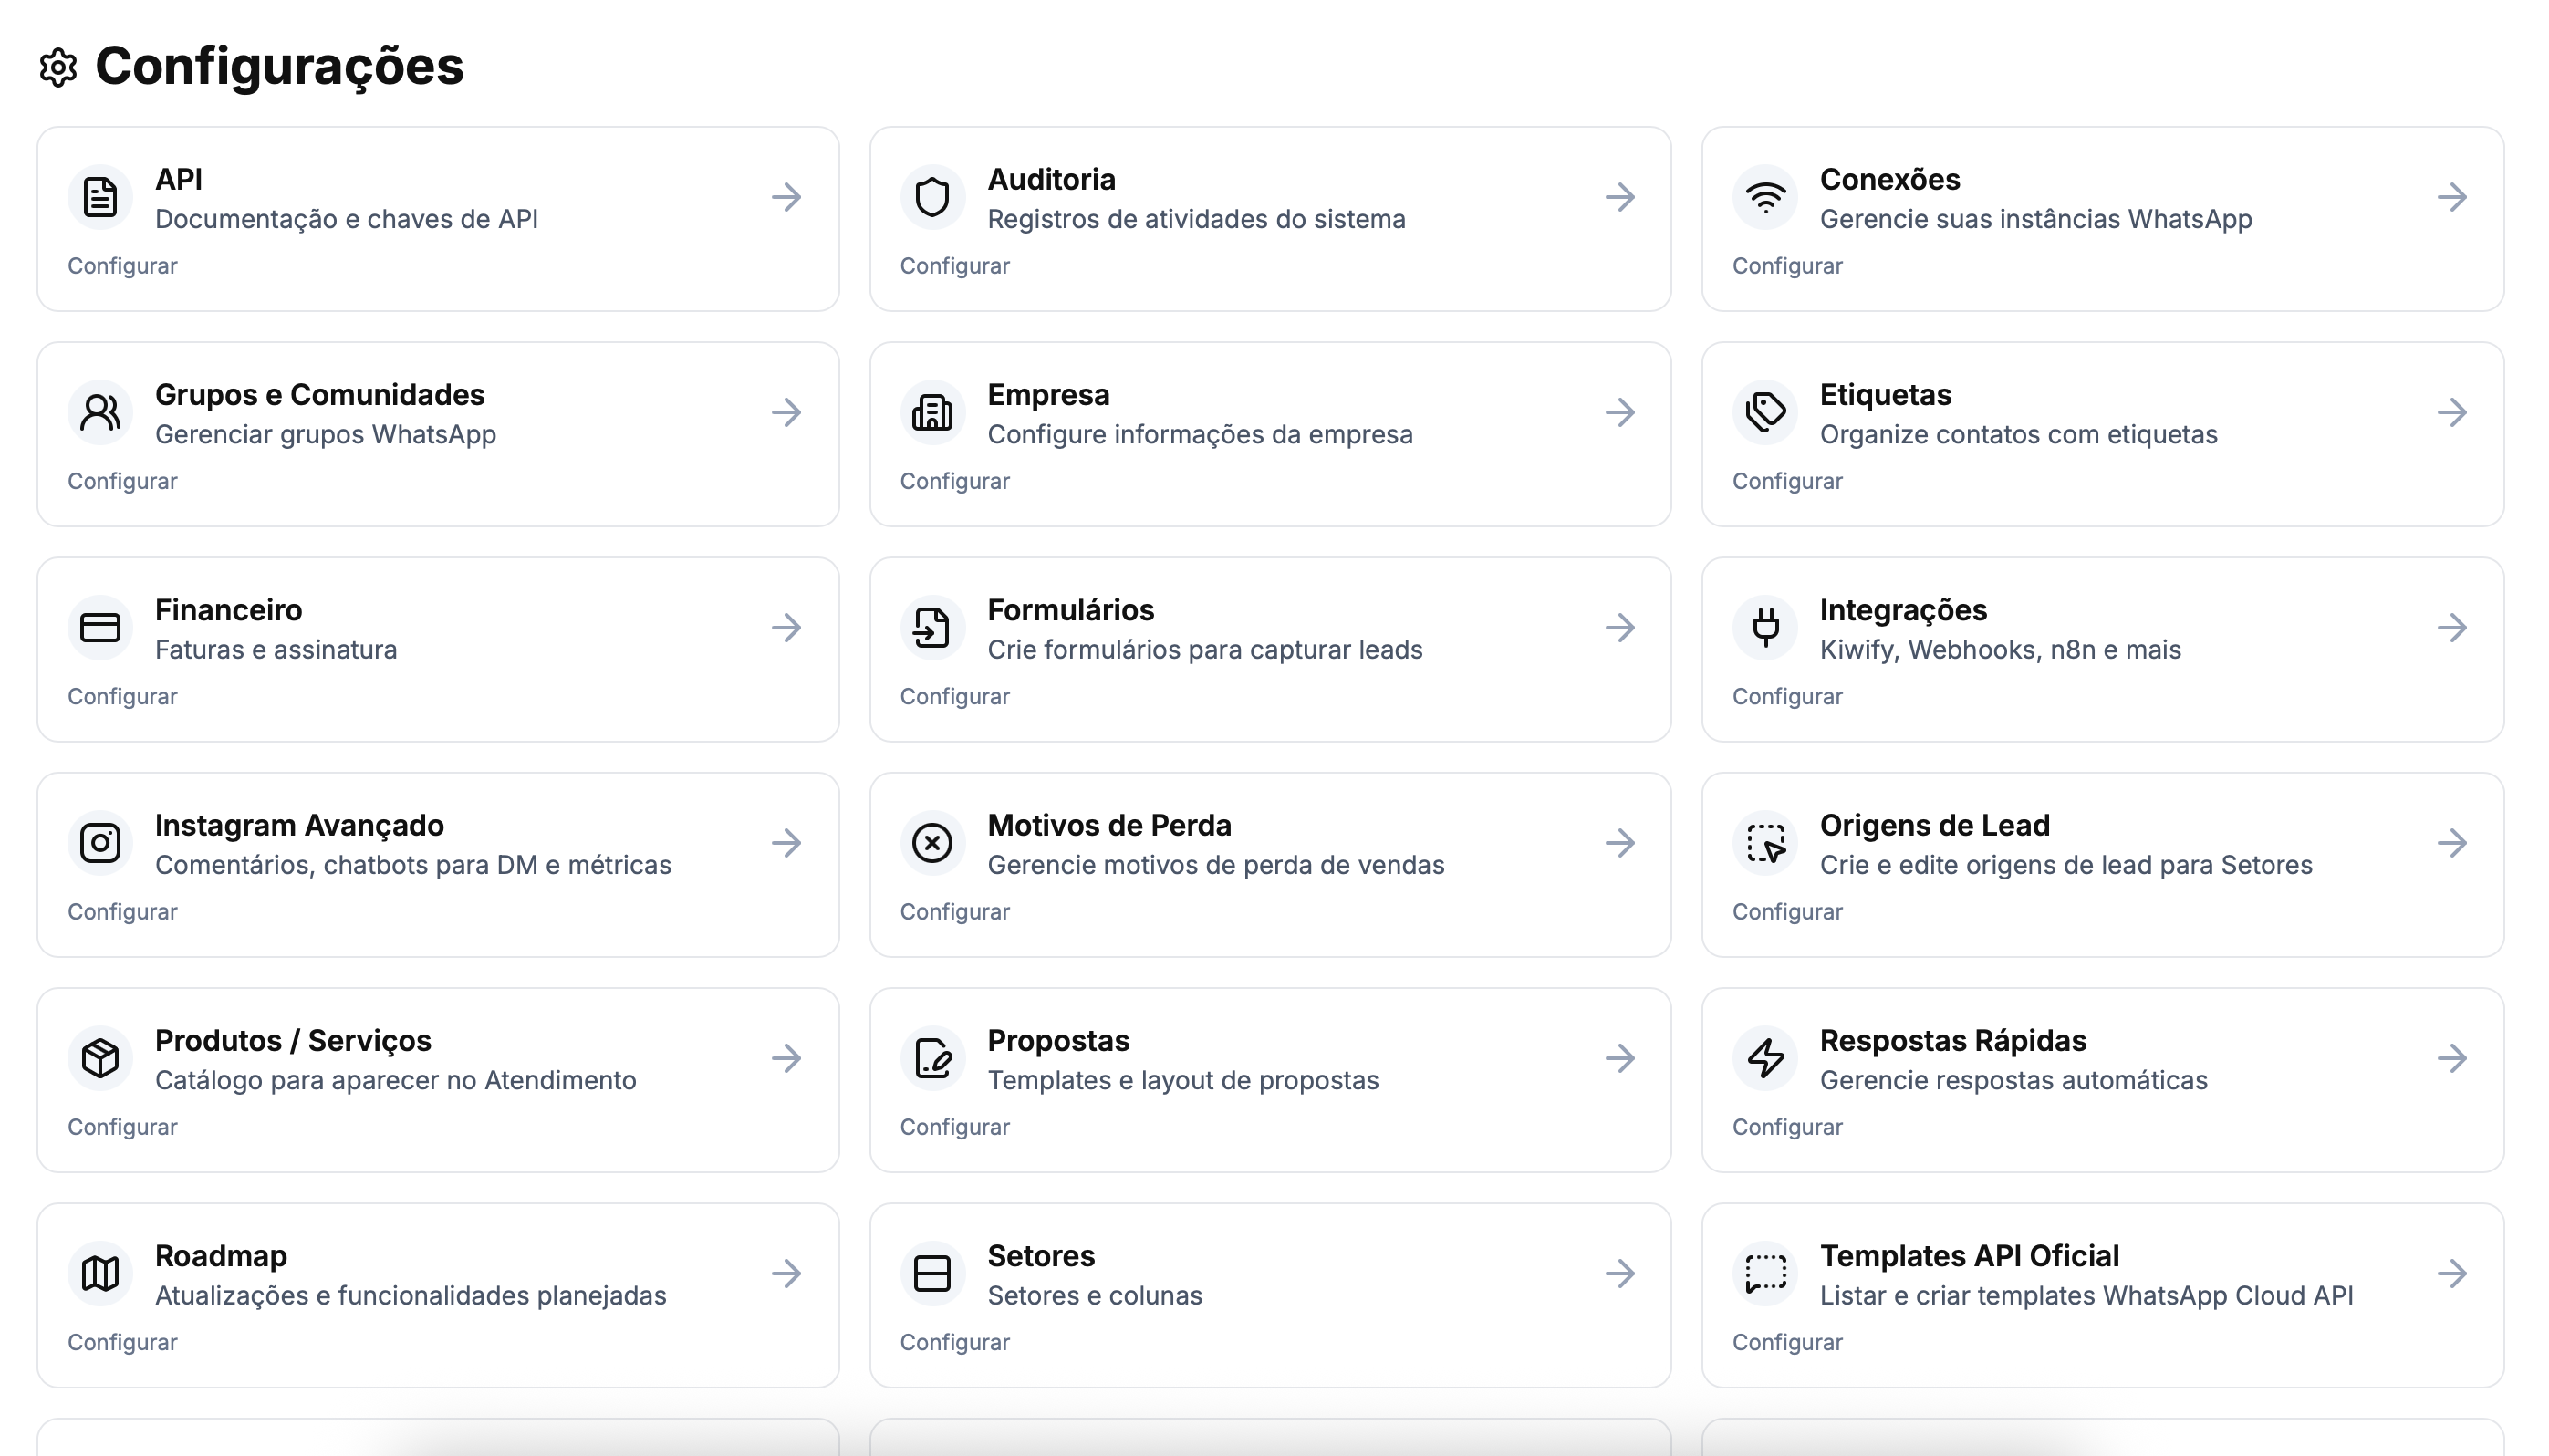This screenshot has height=1456, width=2549.
Task: Click the Roadmap map icon
Action: [x=100, y=1272]
